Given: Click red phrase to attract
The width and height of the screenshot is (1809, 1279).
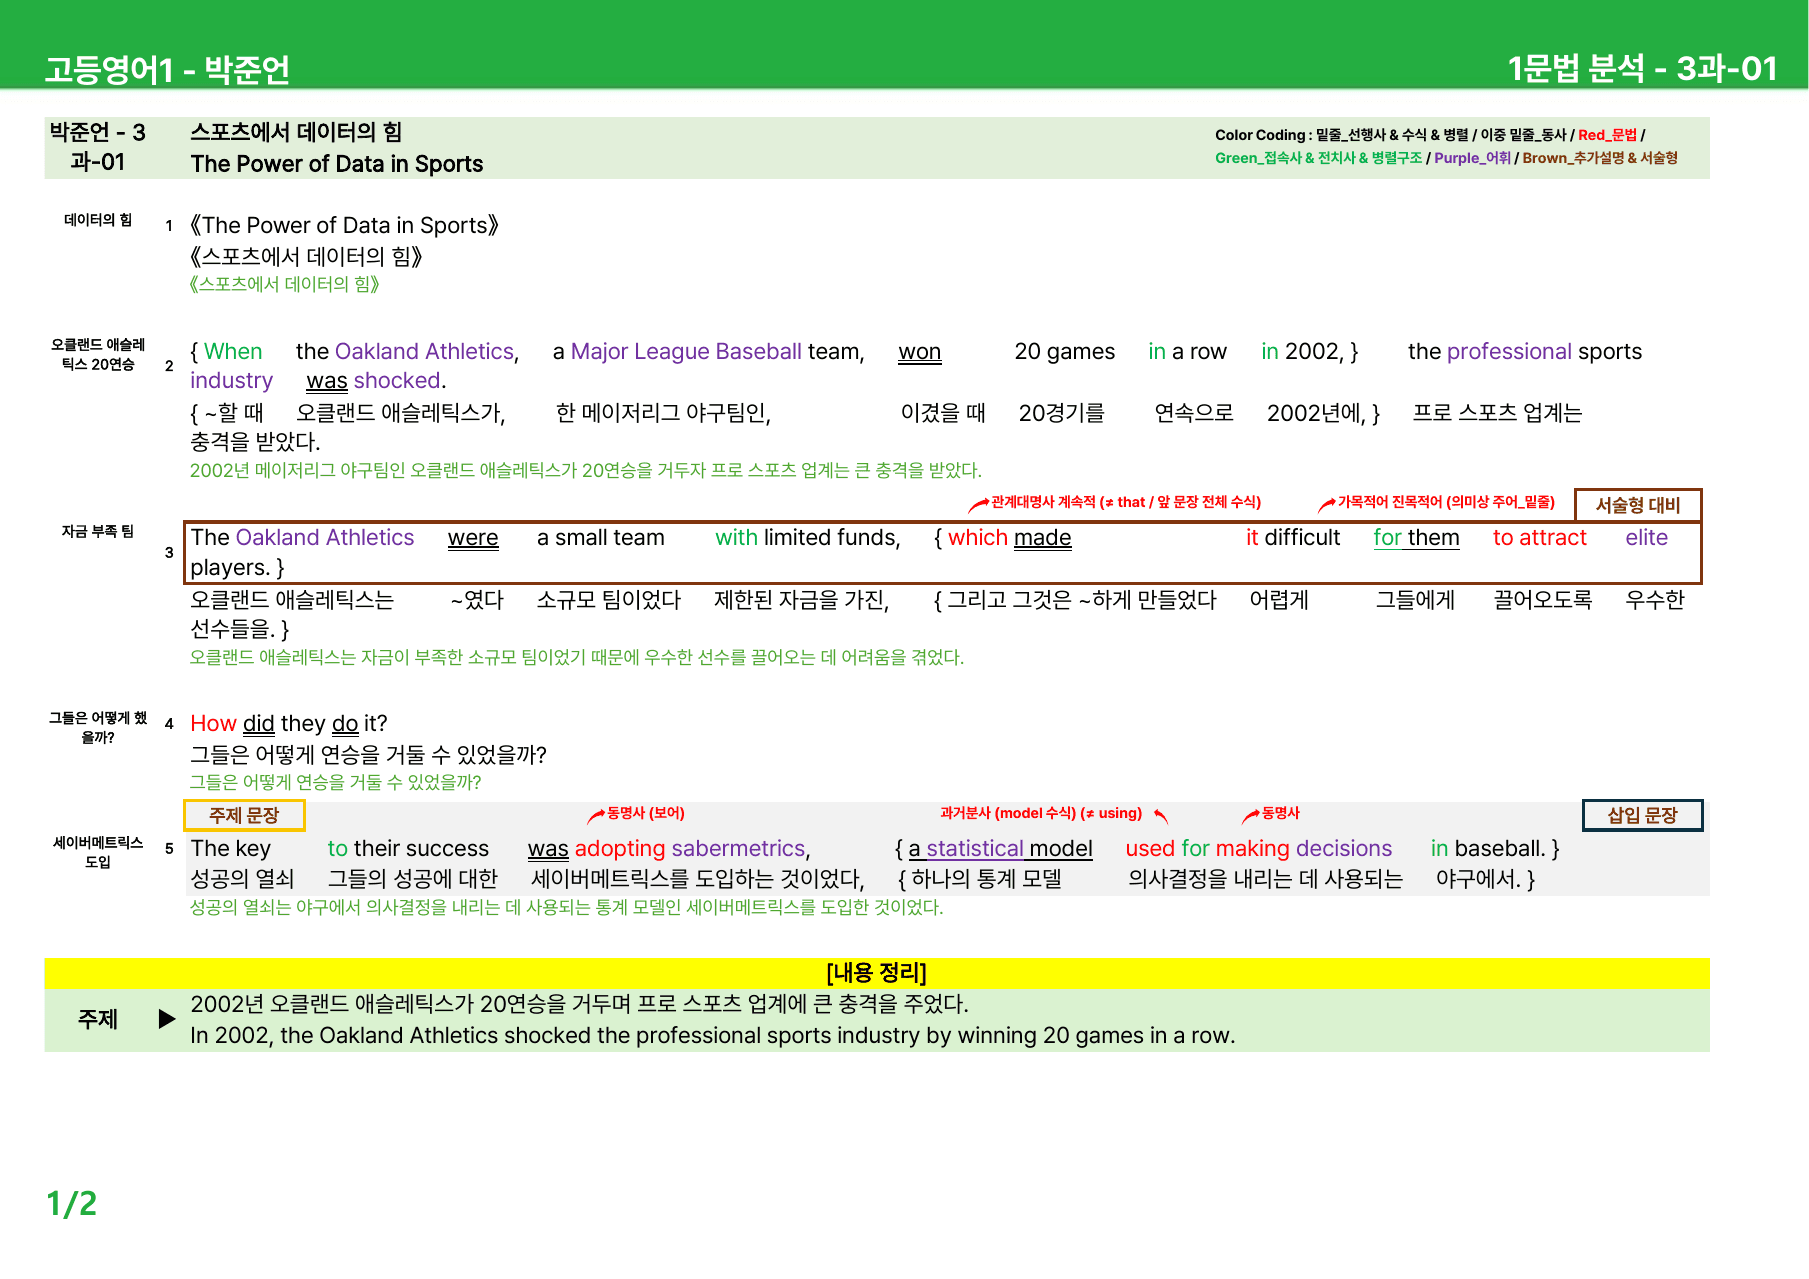Looking at the screenshot, I should [1540, 538].
